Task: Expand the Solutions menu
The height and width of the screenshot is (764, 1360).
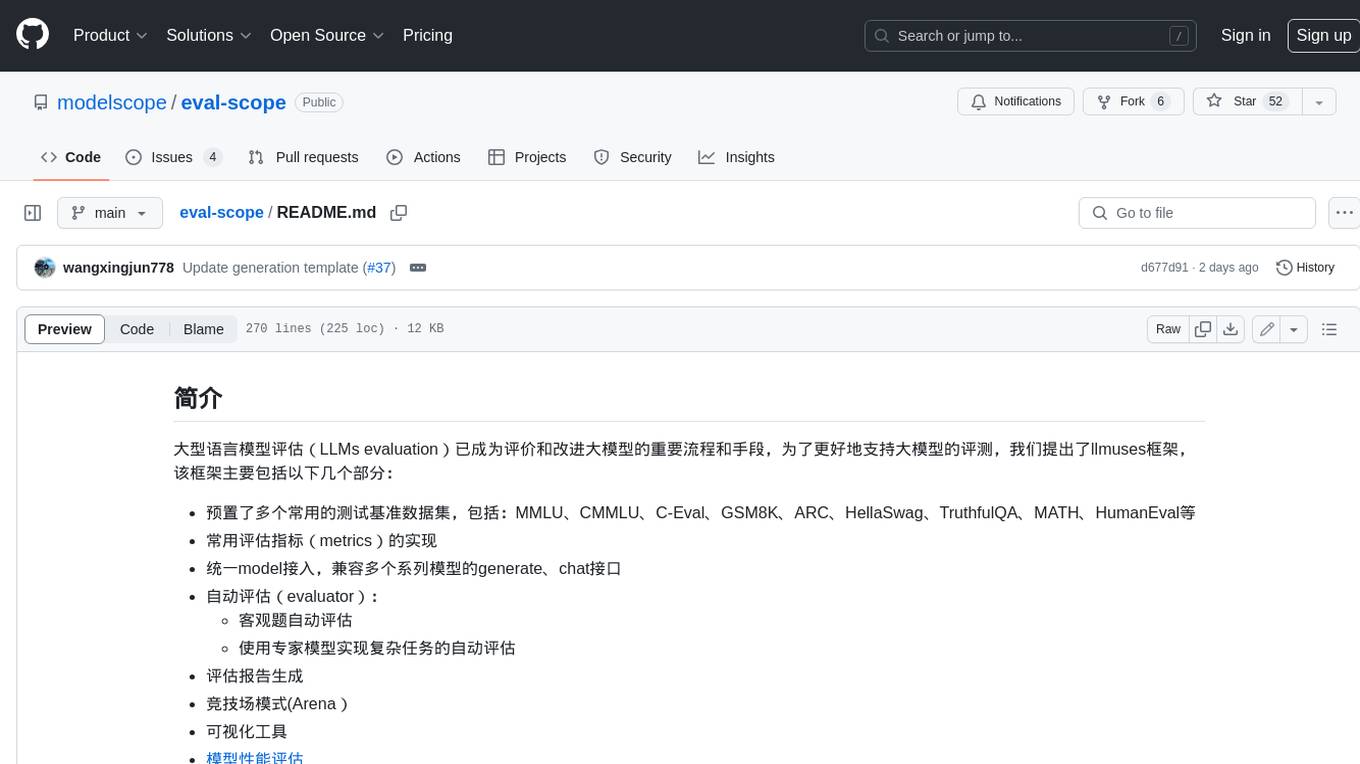Action: click(x=207, y=35)
